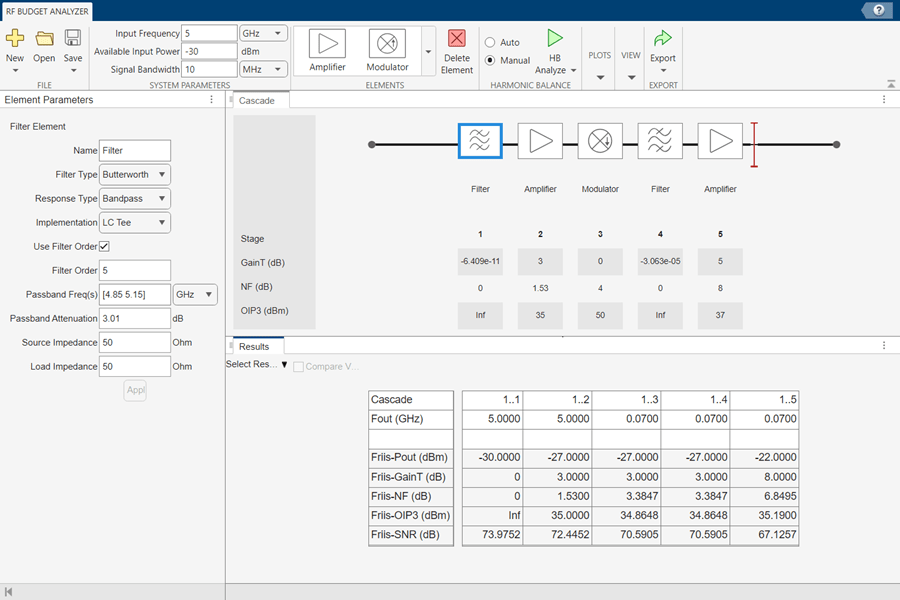Click the Export icon
Image resolution: width=900 pixels, height=600 pixels.
(662, 40)
